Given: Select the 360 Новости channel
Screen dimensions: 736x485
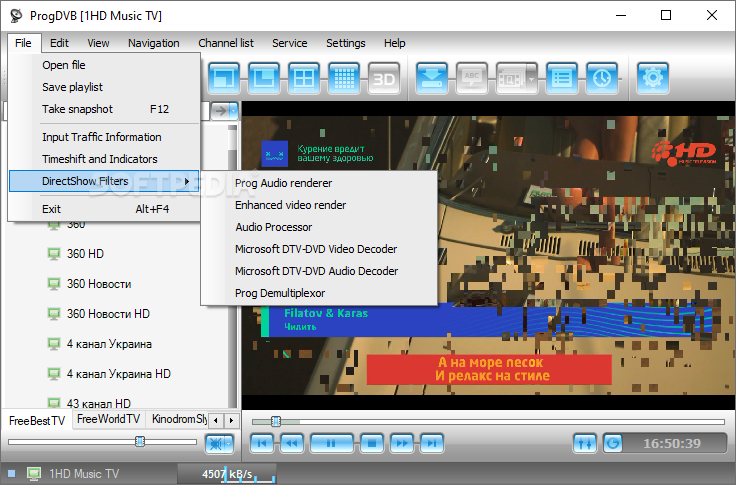Looking at the screenshot, I should coord(99,284).
